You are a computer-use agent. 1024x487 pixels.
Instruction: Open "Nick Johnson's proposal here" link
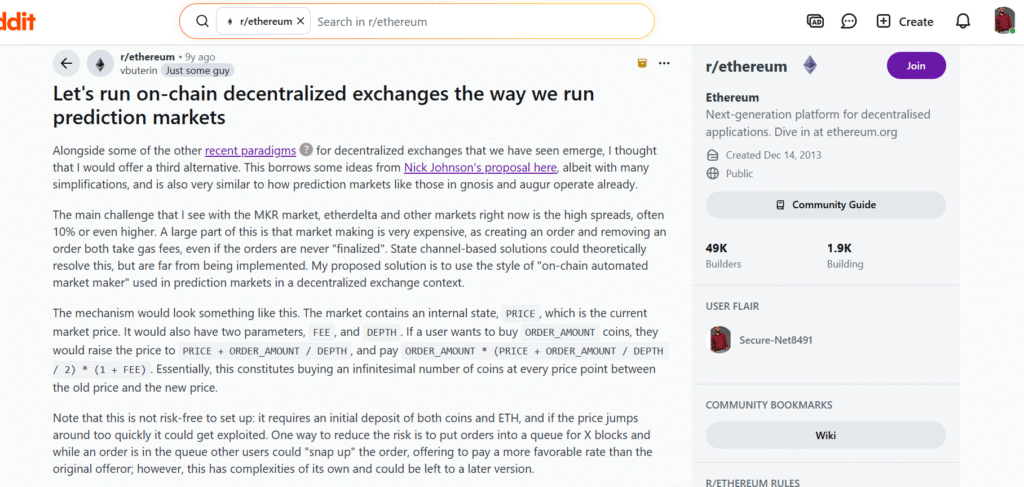(480, 168)
